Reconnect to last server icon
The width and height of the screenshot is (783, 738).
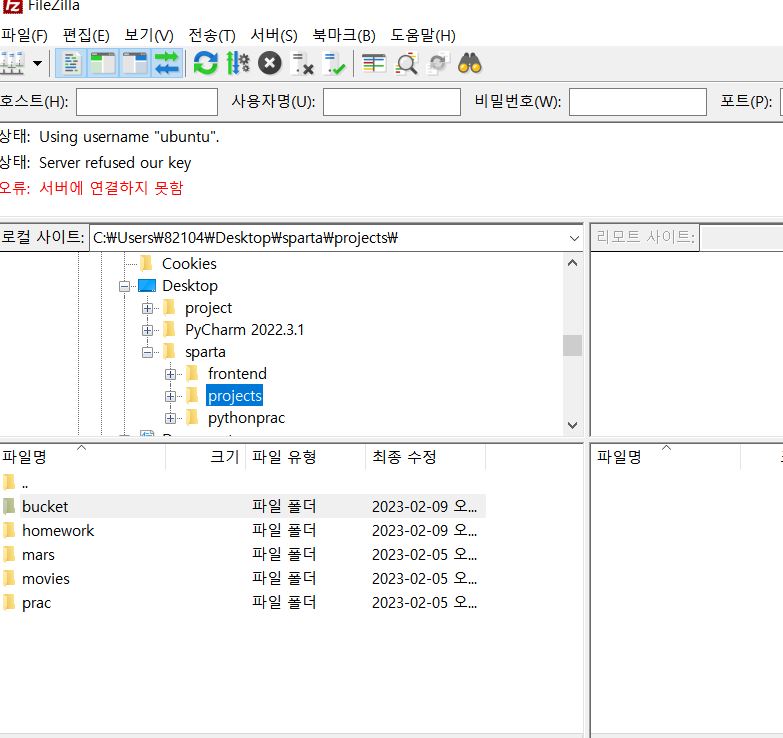click(334, 63)
